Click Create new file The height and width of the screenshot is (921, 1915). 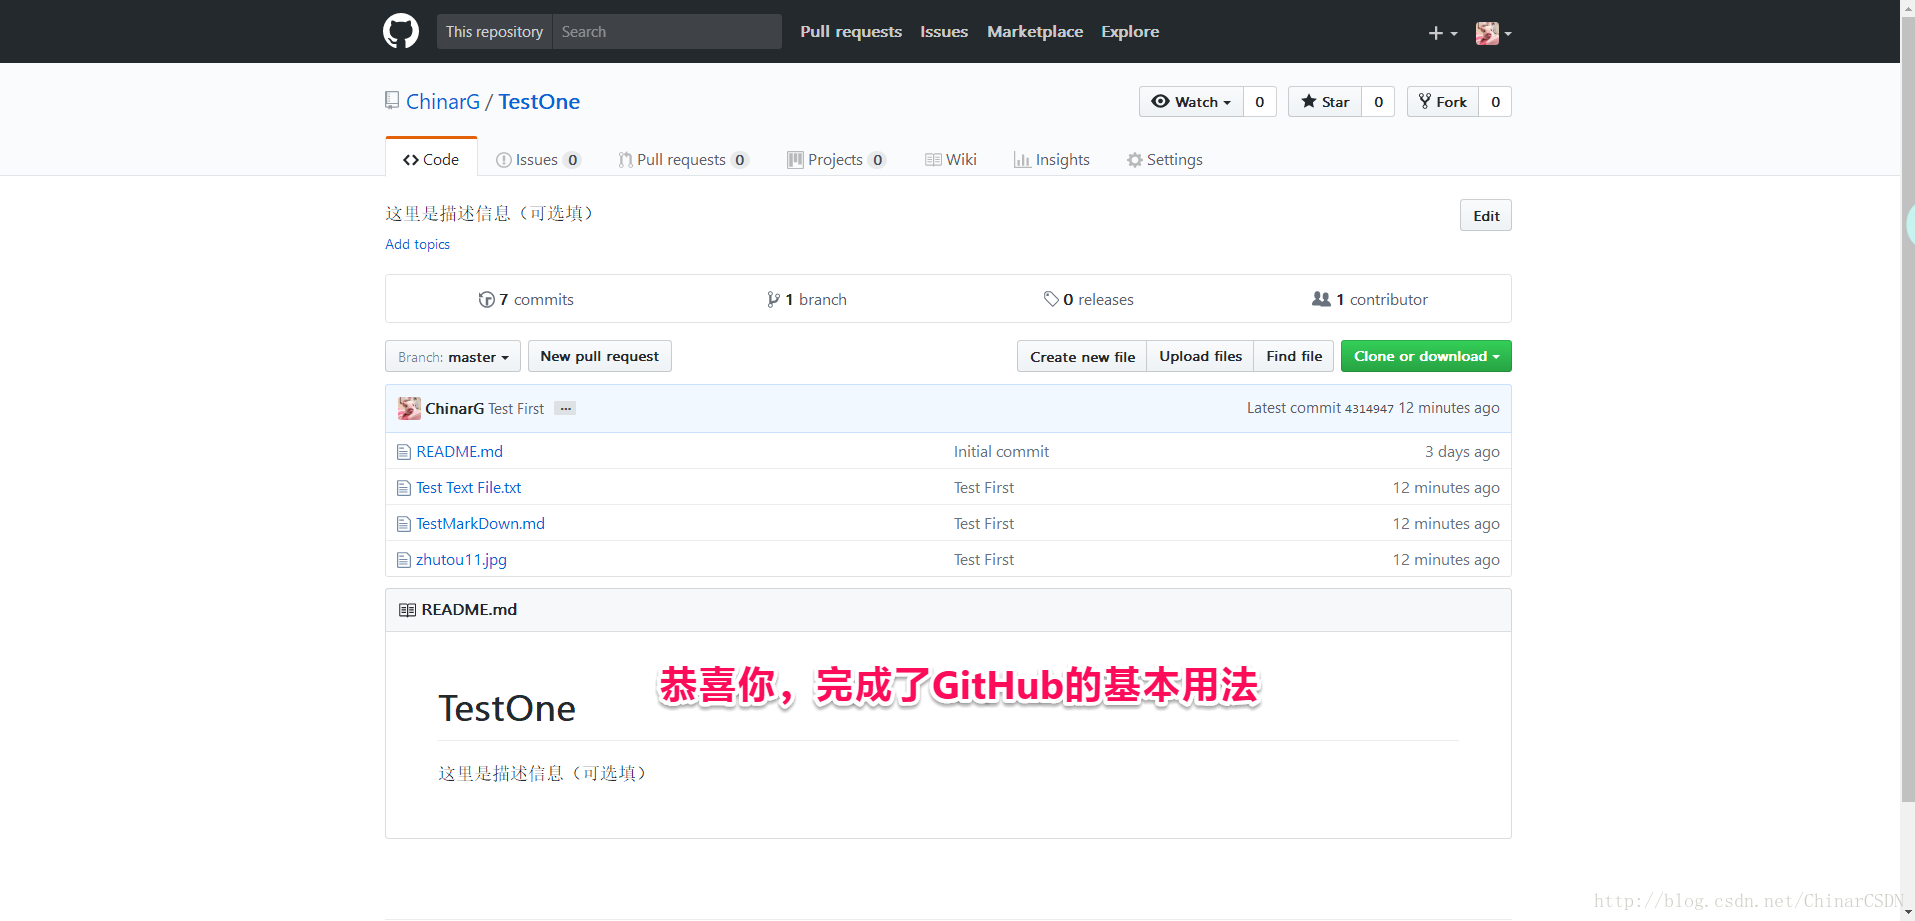[x=1082, y=356]
